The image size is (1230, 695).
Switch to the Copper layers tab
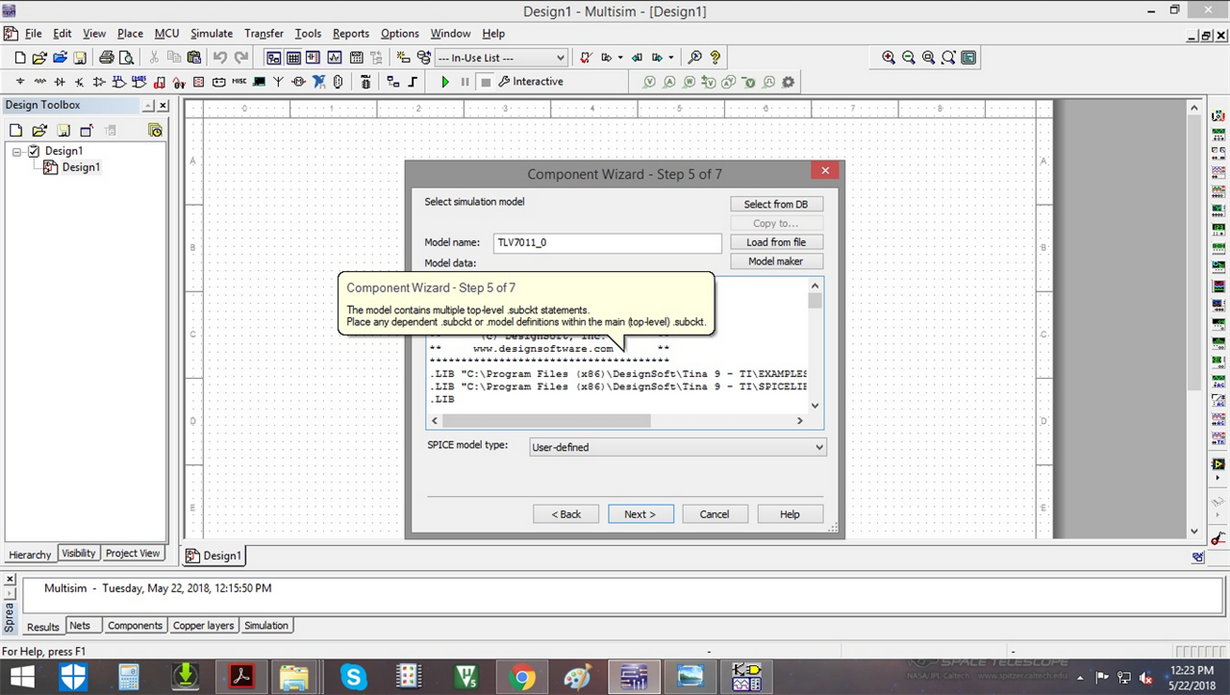pos(204,626)
